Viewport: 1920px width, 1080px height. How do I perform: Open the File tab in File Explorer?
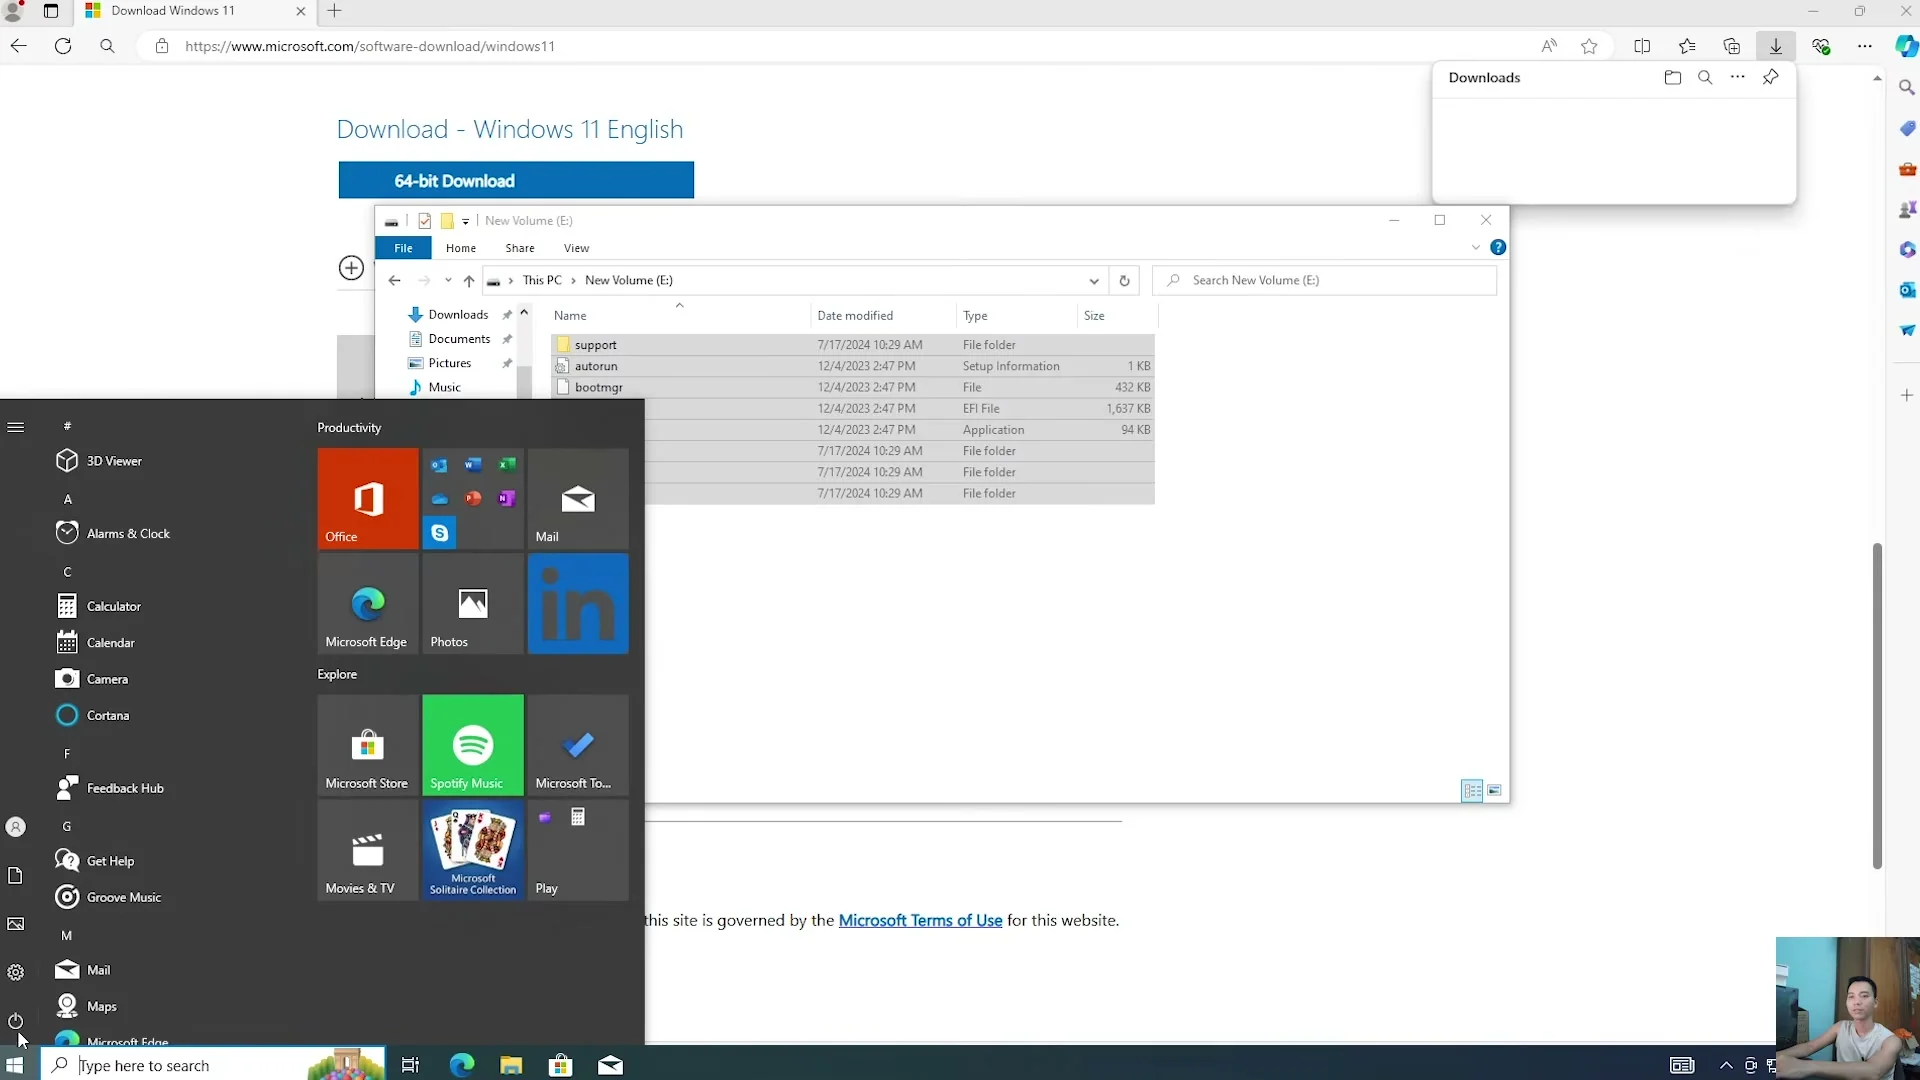(403, 248)
